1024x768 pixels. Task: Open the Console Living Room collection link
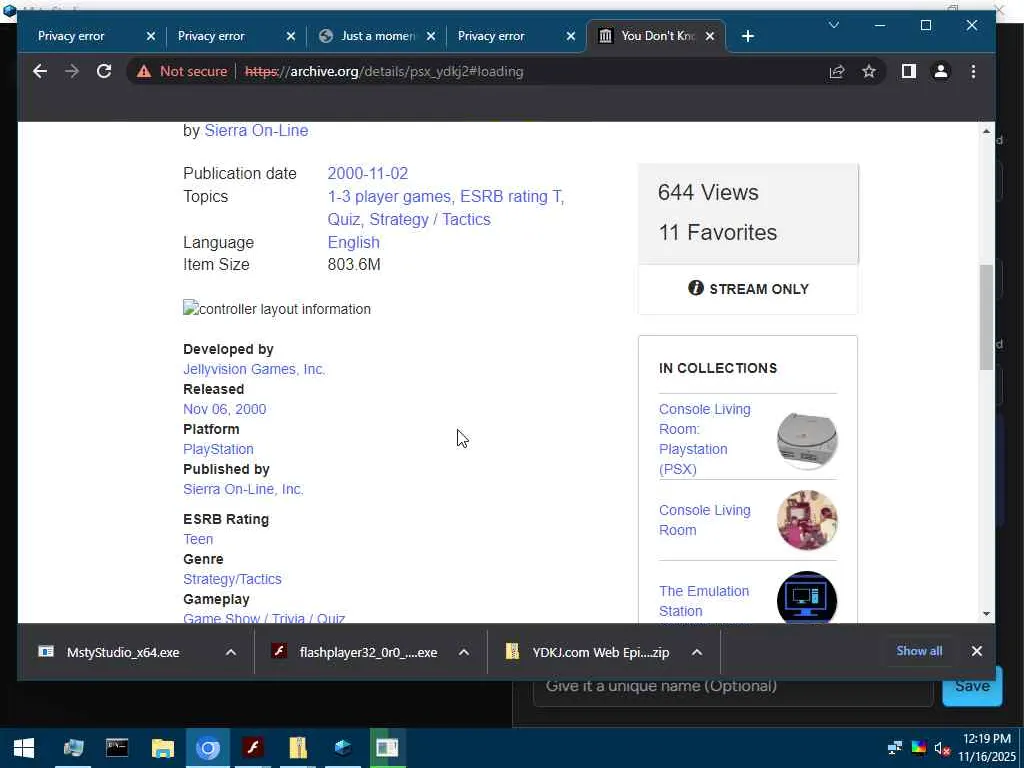(705, 520)
